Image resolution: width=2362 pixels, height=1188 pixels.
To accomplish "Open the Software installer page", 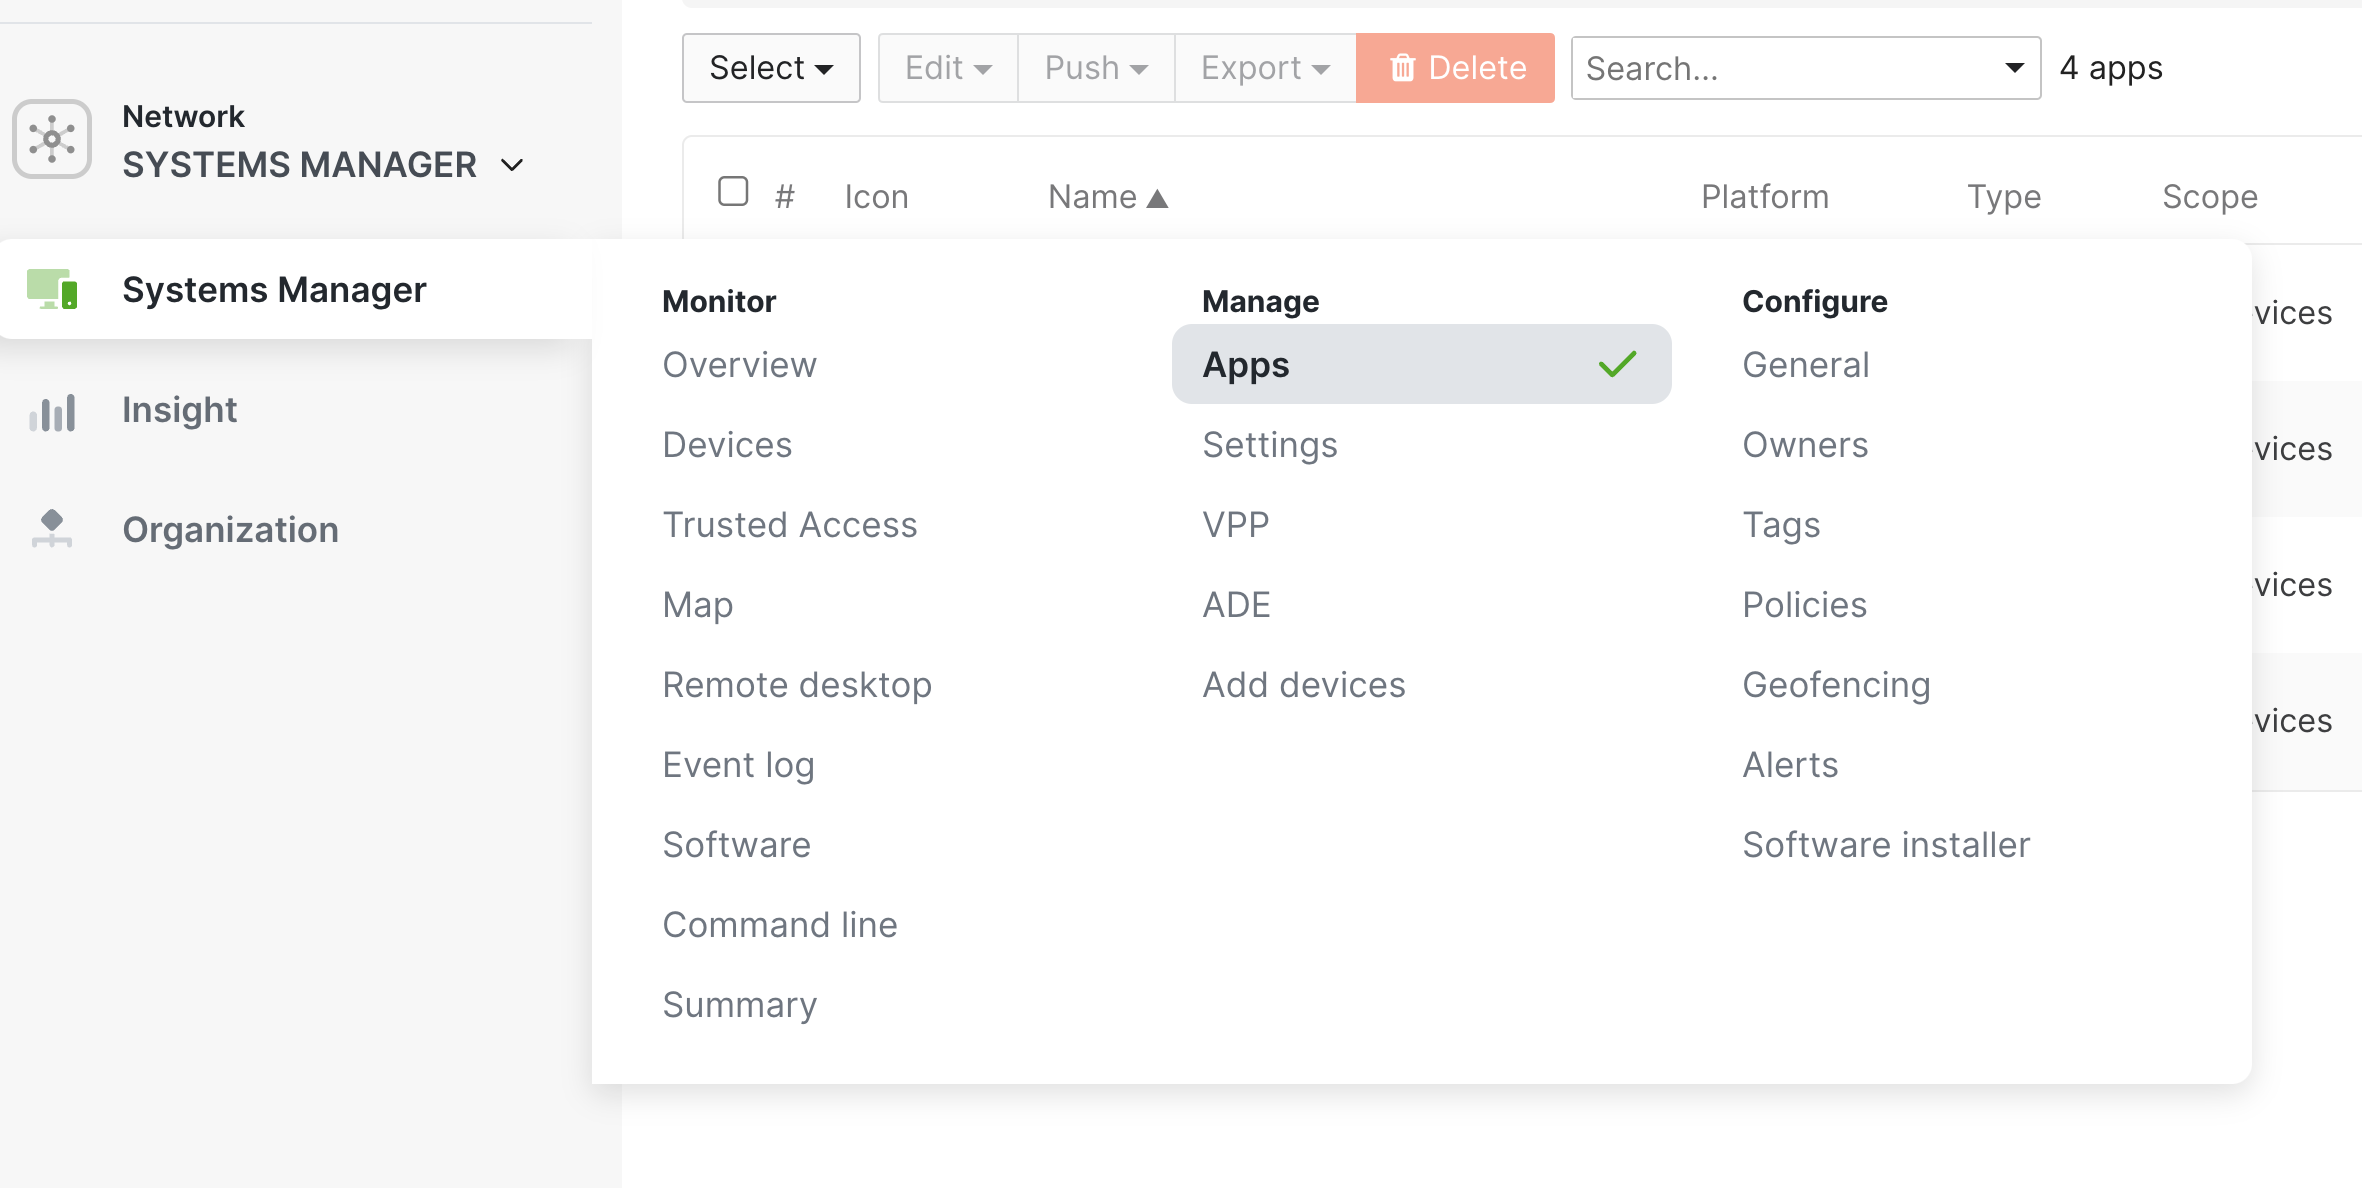I will (x=1886, y=844).
